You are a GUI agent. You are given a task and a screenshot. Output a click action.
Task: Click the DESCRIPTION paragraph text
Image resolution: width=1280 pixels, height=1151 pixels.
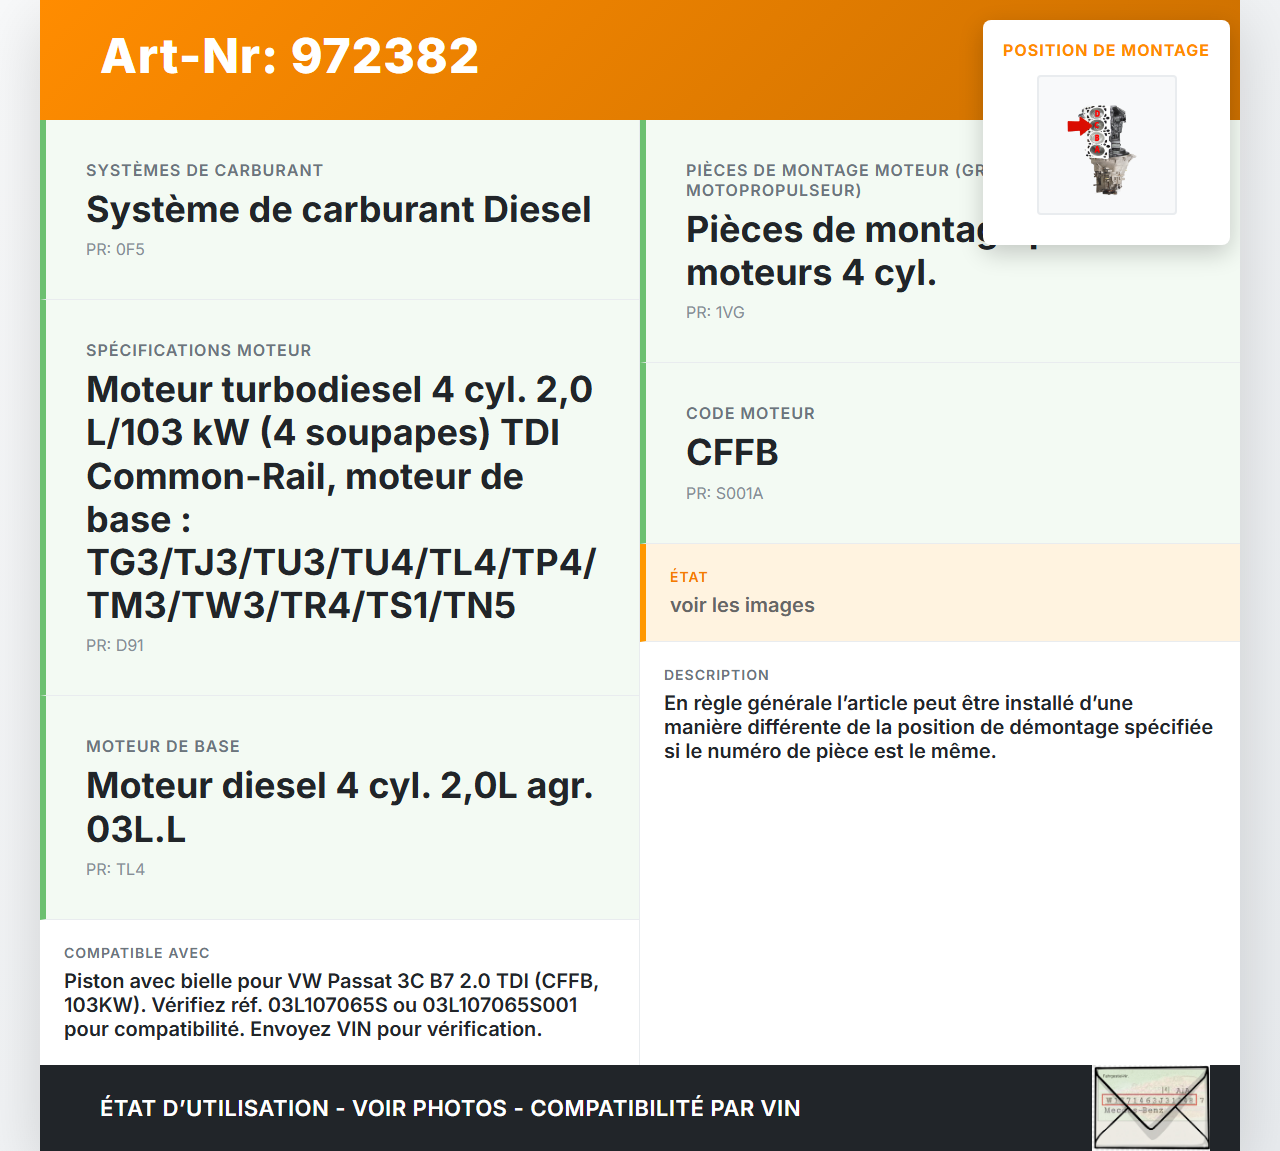[x=937, y=727]
